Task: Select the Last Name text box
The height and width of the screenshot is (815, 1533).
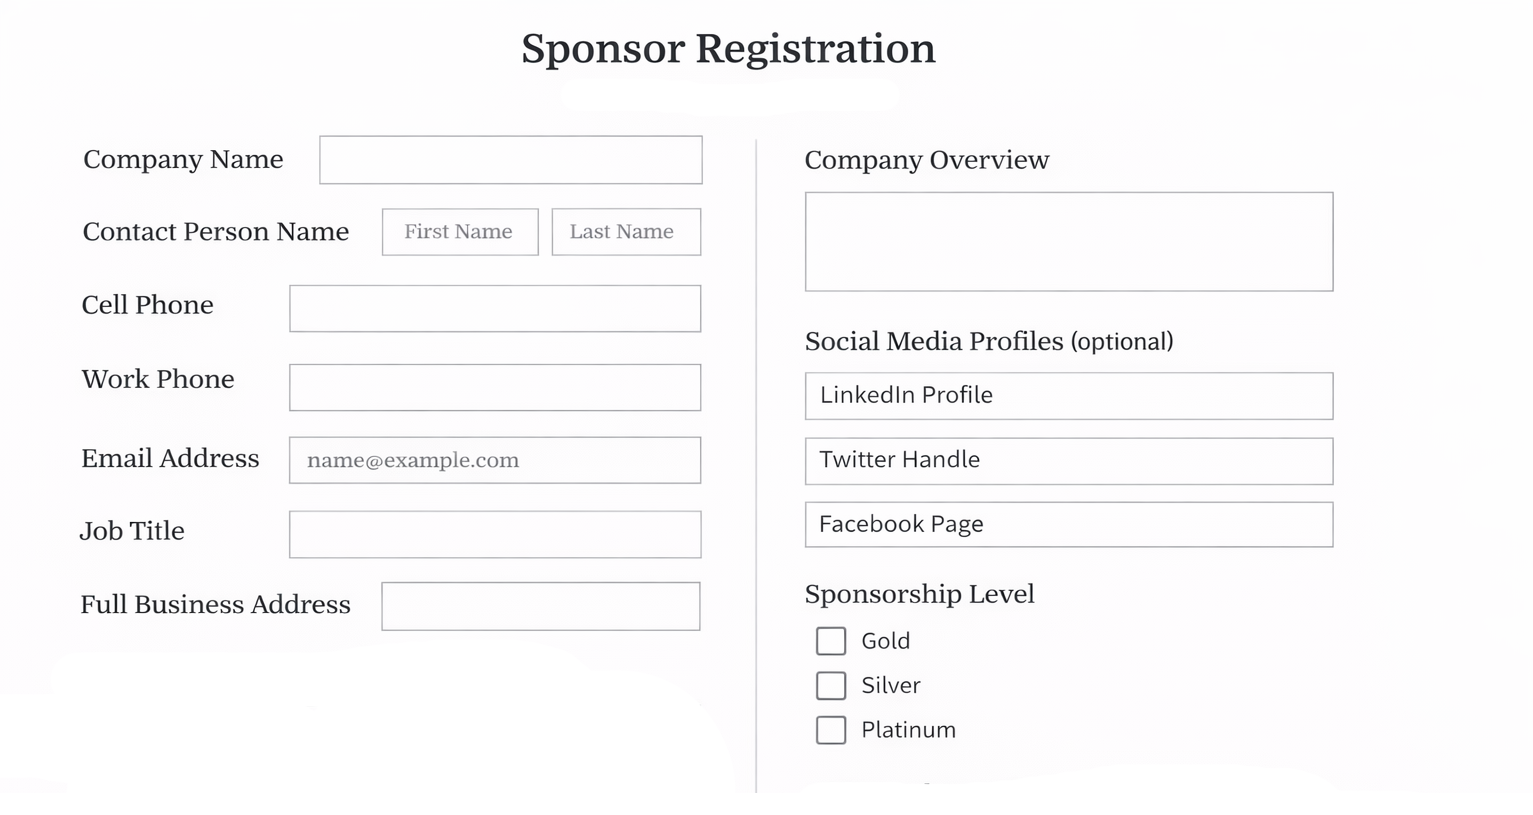Action: 626,232
